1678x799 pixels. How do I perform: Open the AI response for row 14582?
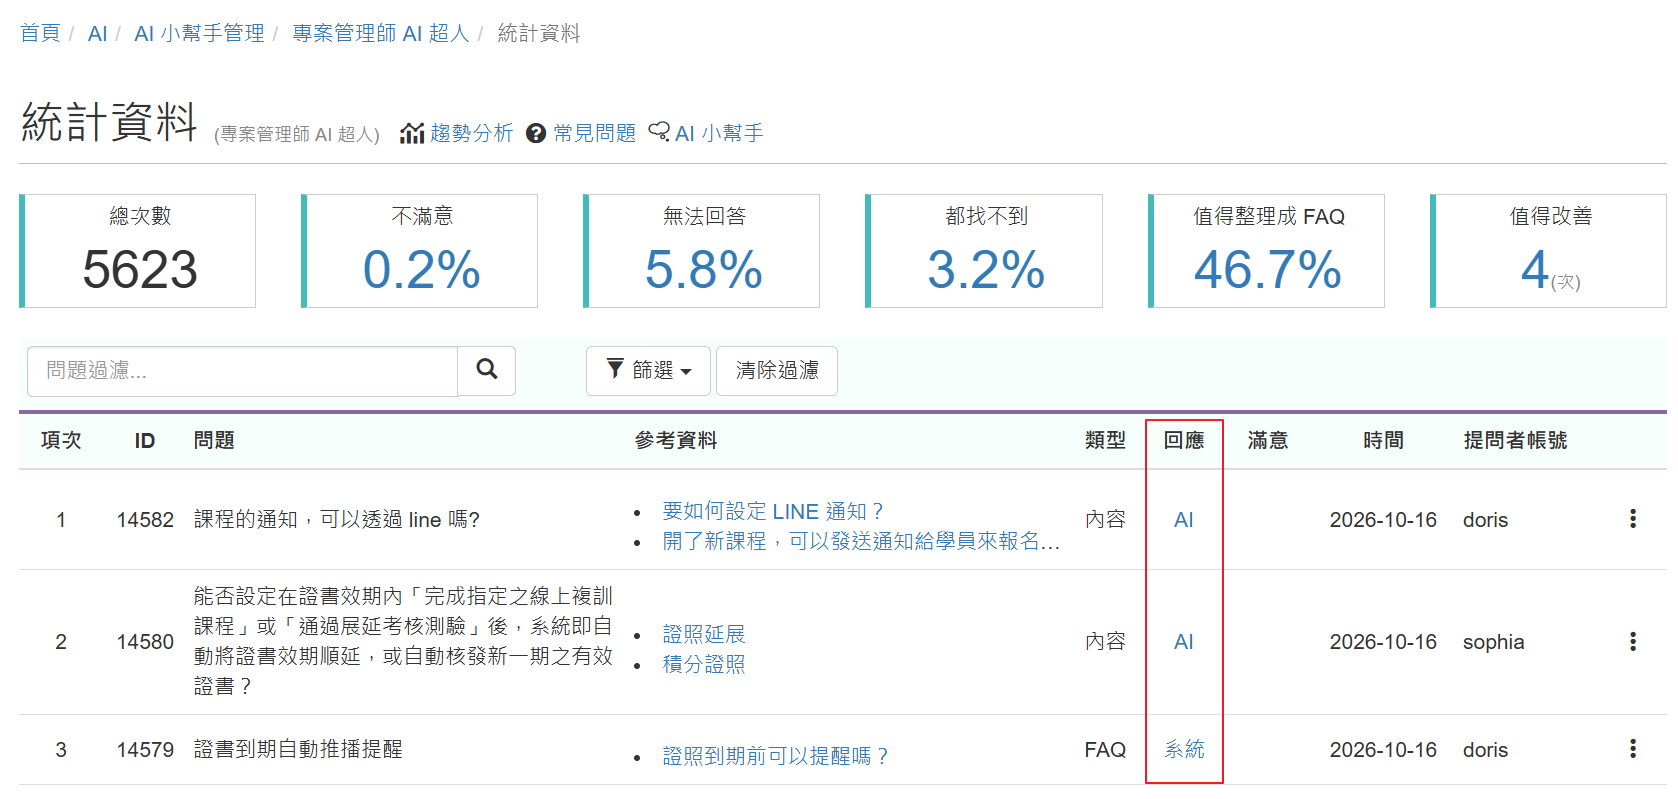[1183, 520]
